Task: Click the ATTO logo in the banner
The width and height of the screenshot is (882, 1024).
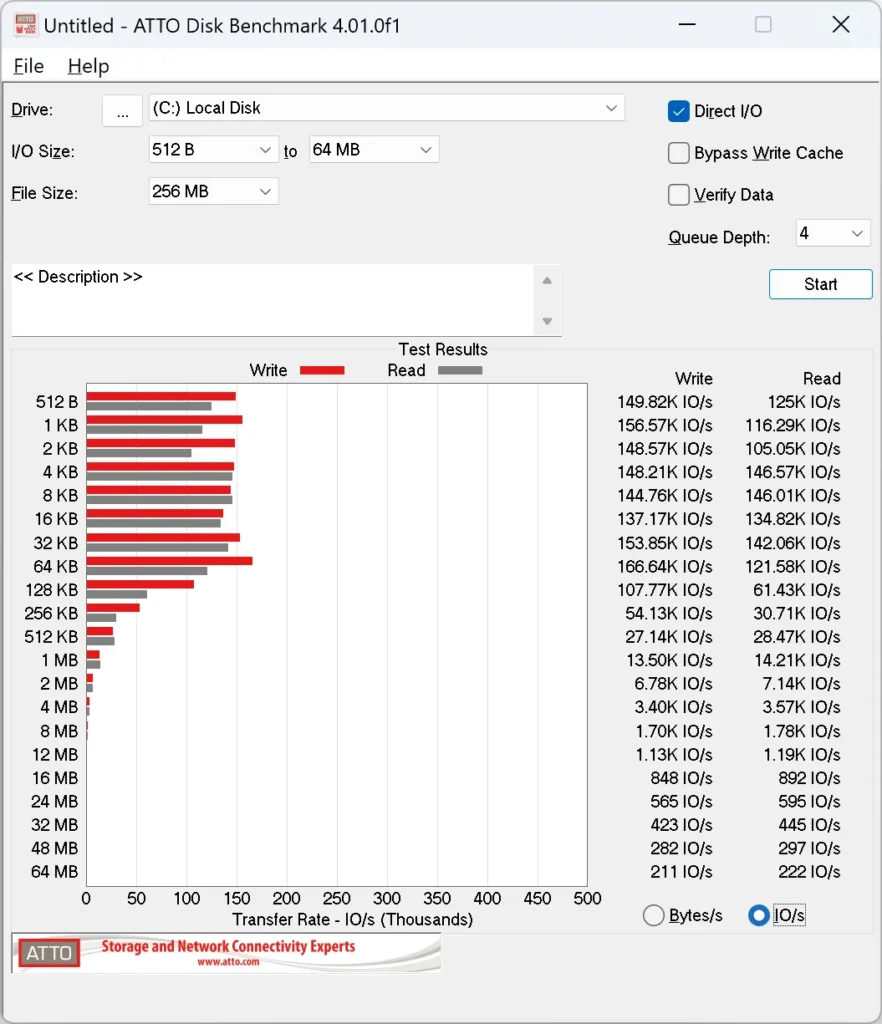Action: (49, 953)
